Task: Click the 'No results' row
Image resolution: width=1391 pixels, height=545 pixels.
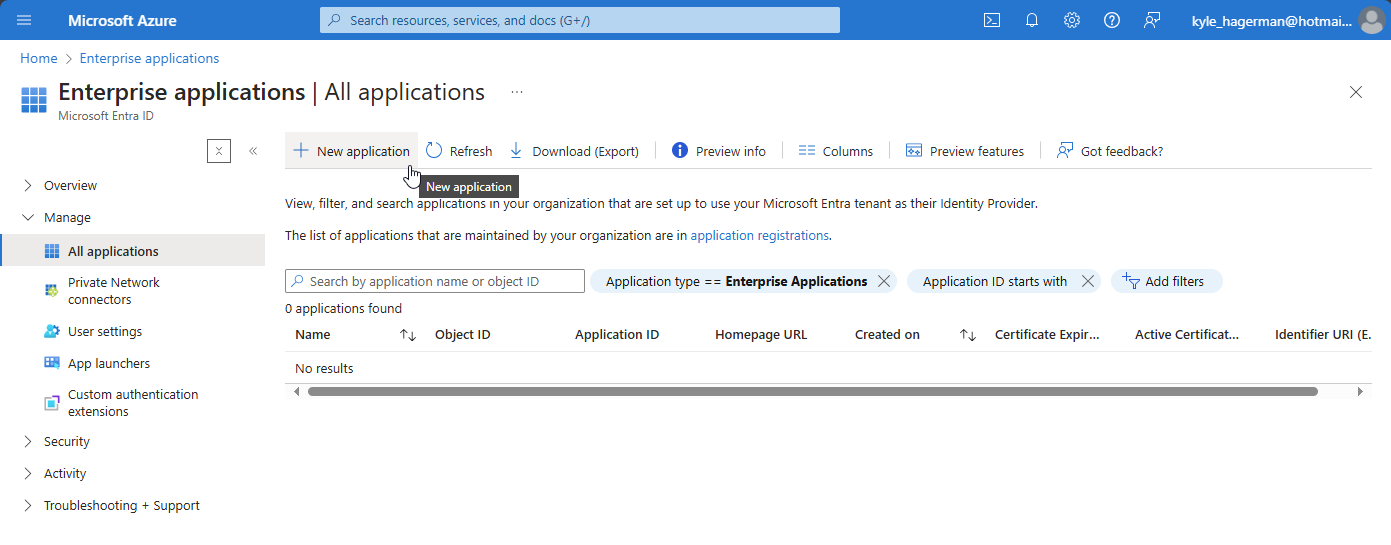Action: click(x=828, y=368)
